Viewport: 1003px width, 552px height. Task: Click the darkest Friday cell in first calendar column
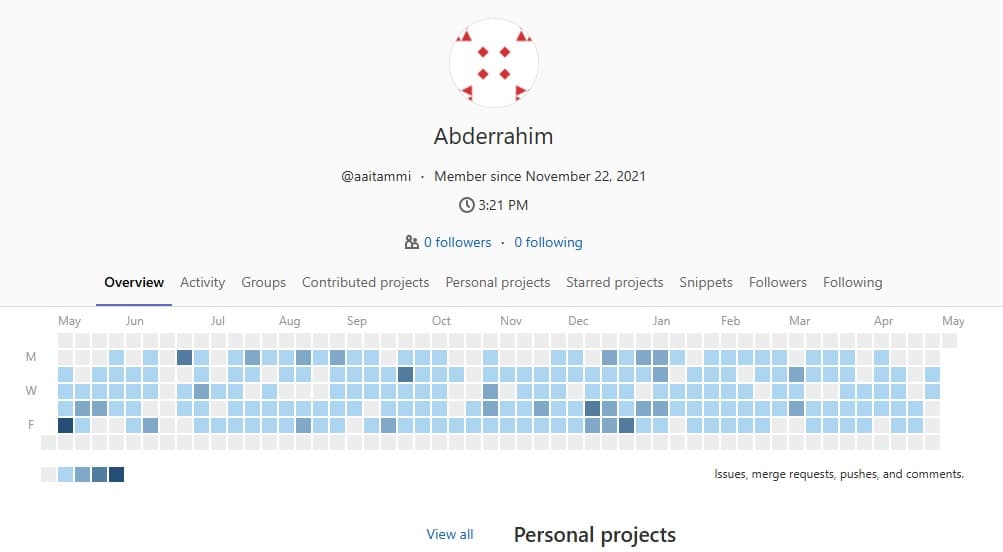(x=66, y=425)
